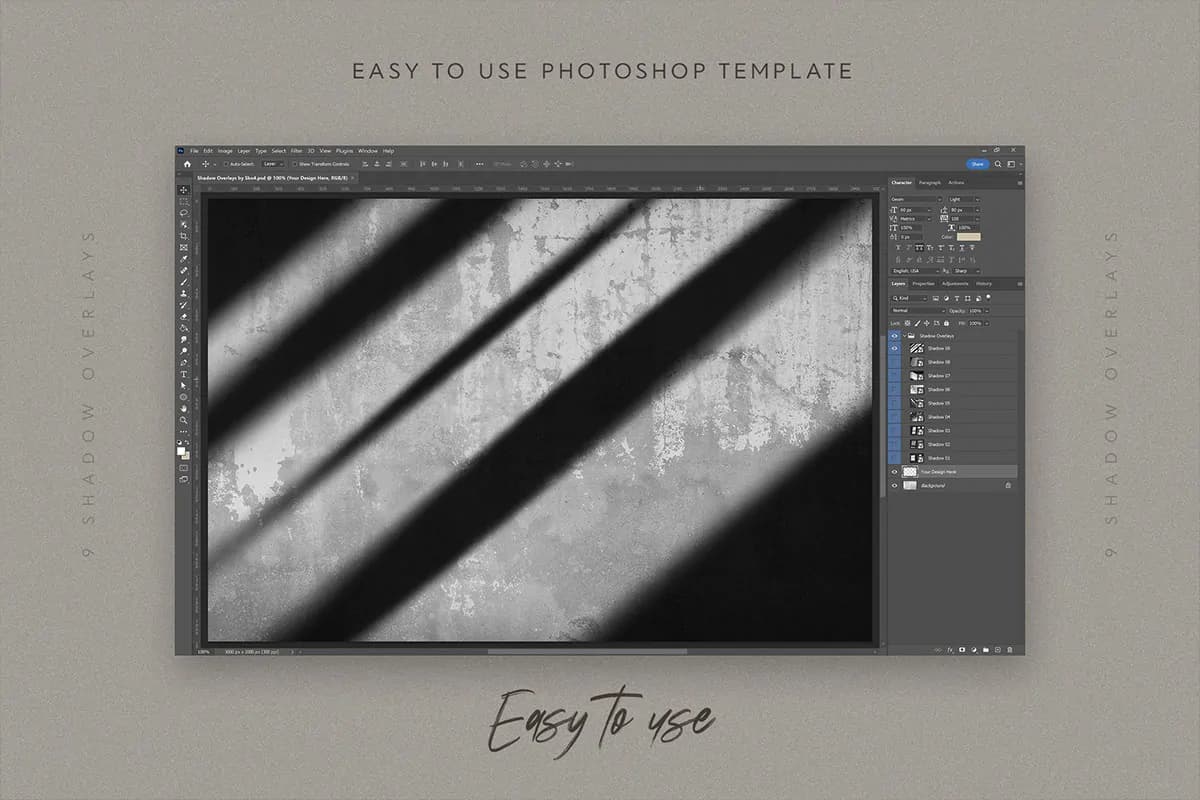Hide the Your Design Here layer

click(x=895, y=471)
